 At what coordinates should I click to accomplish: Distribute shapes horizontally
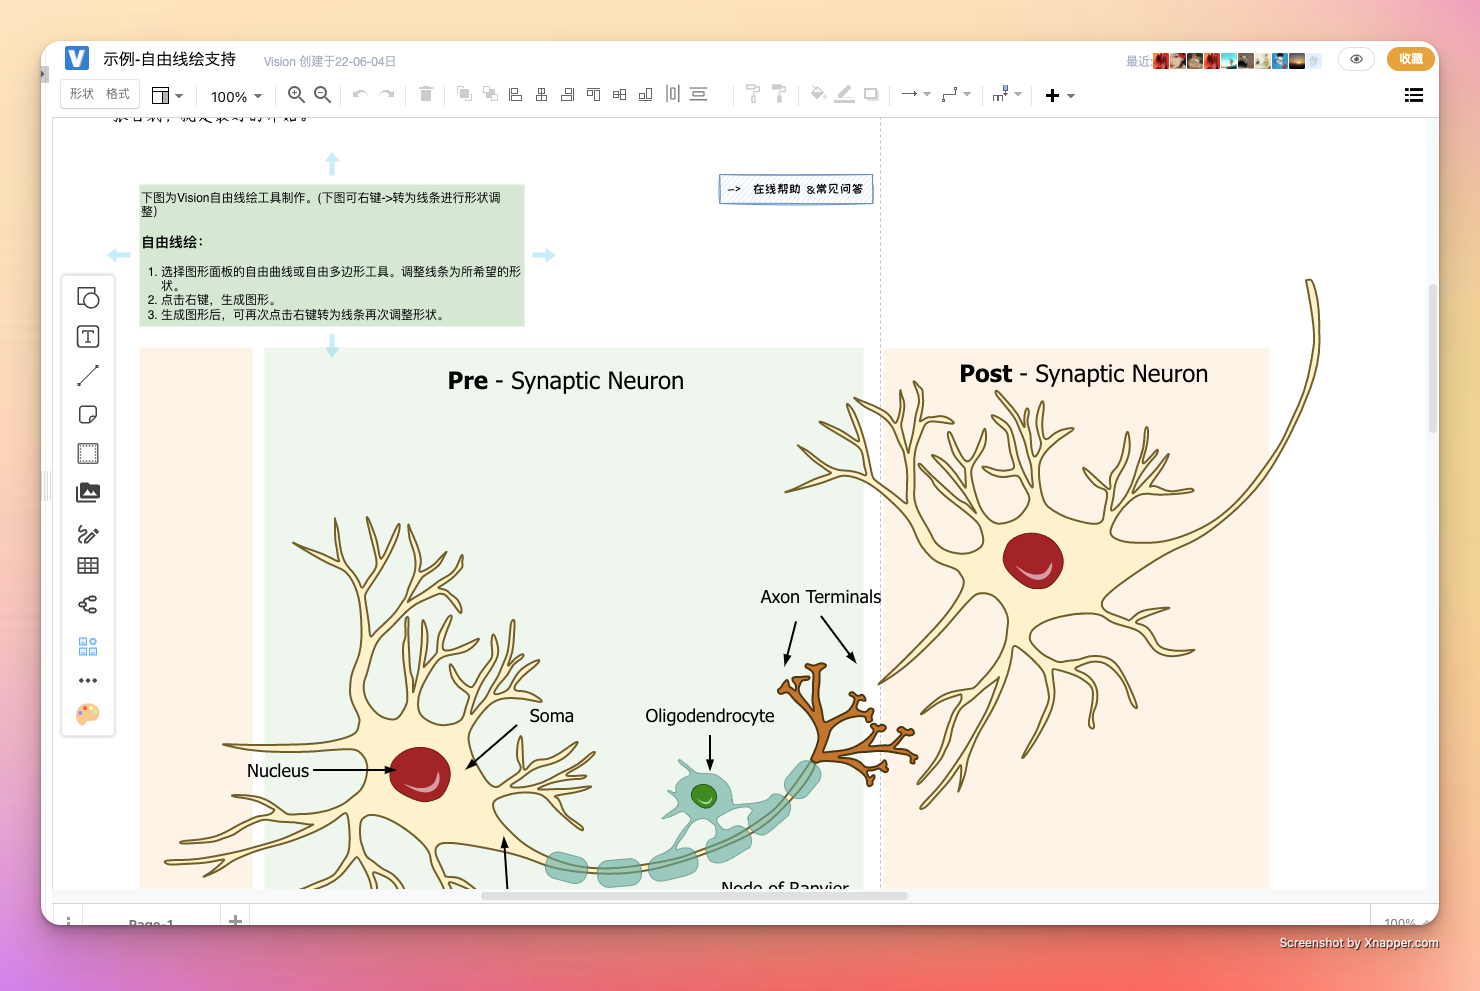(x=673, y=94)
